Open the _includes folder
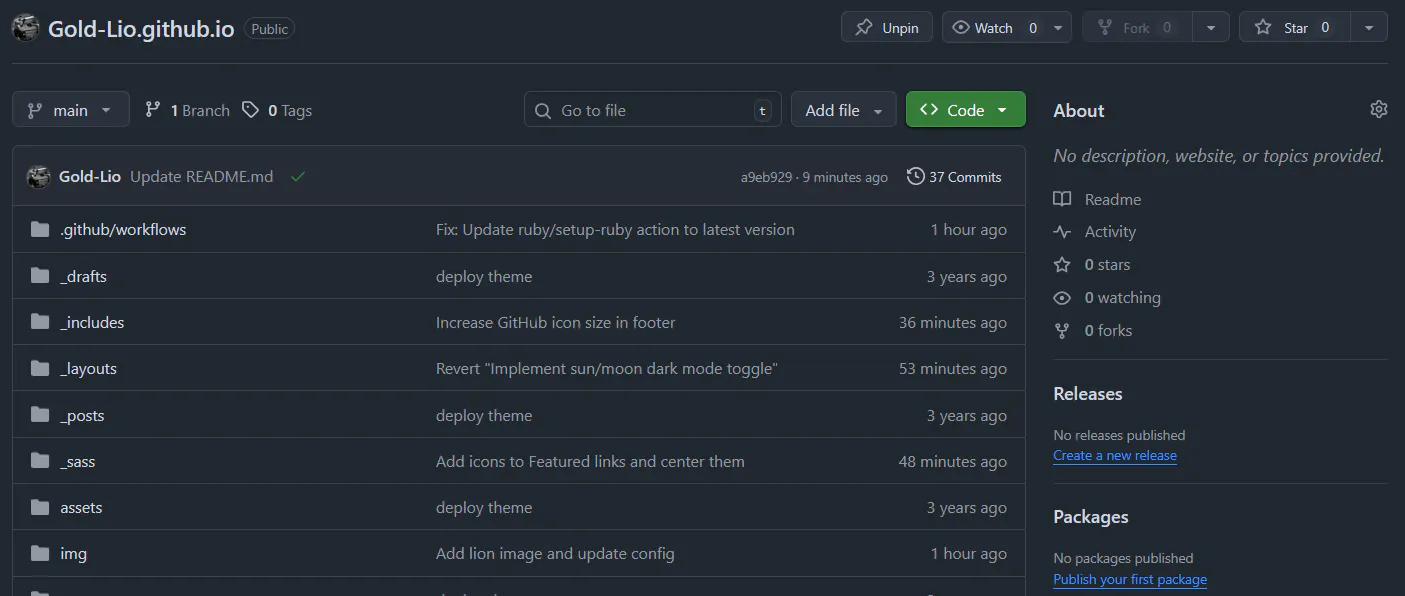The height and width of the screenshot is (596, 1405). coord(92,323)
